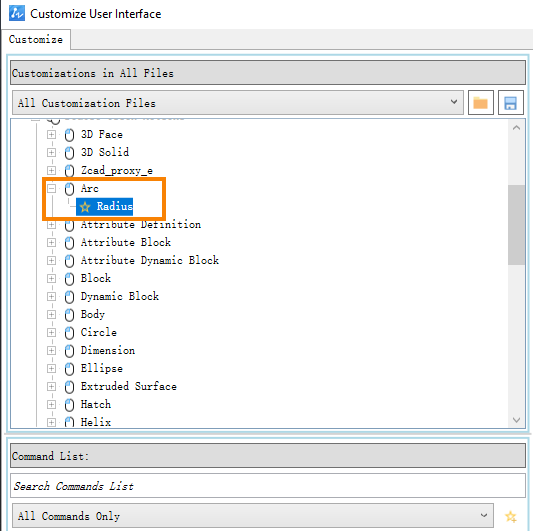The width and height of the screenshot is (533, 531).
Task: Select the Extruded Surface item
Action: [128, 387]
